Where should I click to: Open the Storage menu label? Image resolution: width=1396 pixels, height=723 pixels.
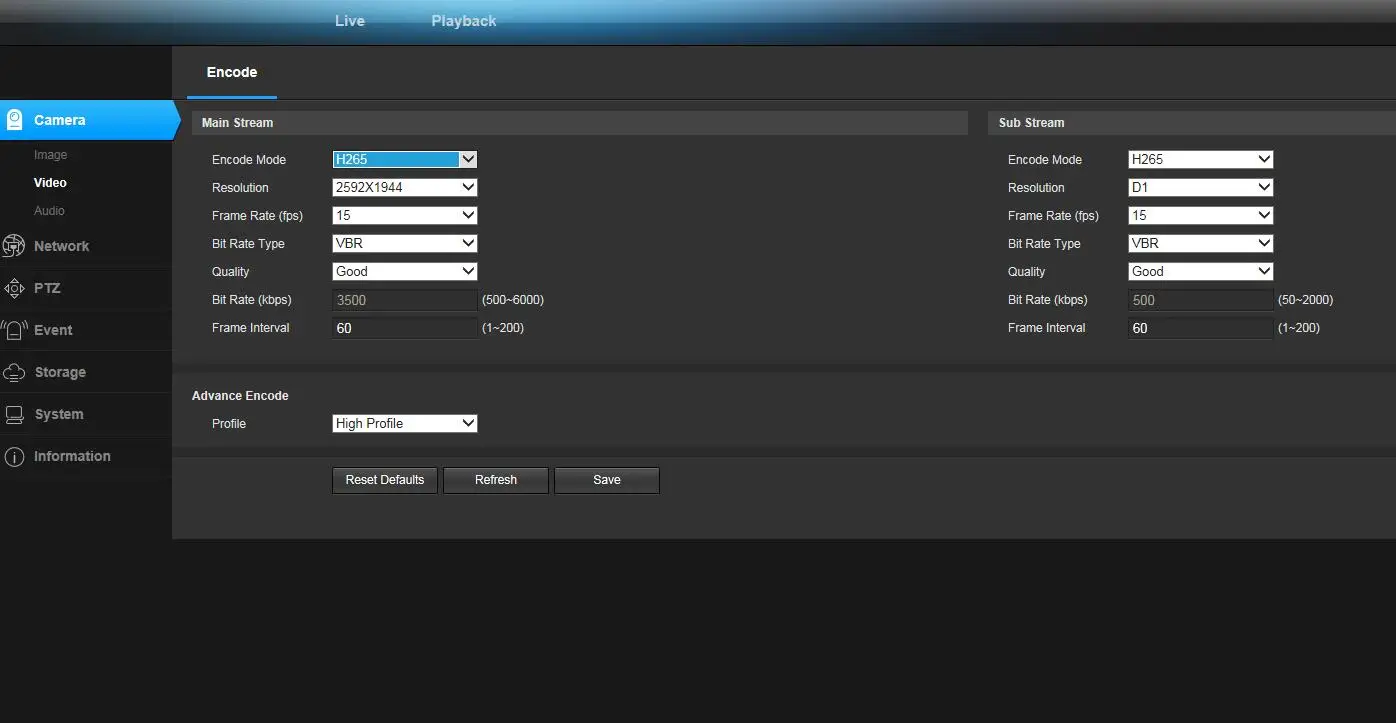(60, 372)
